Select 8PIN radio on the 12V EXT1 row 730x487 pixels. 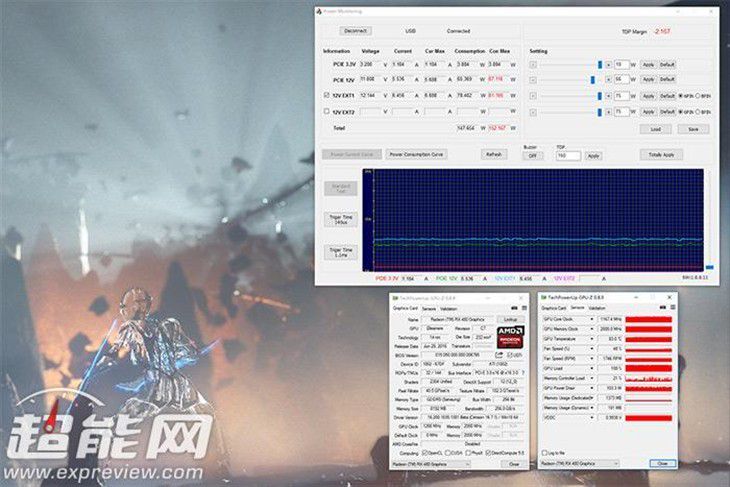pyautogui.click(x=697, y=96)
